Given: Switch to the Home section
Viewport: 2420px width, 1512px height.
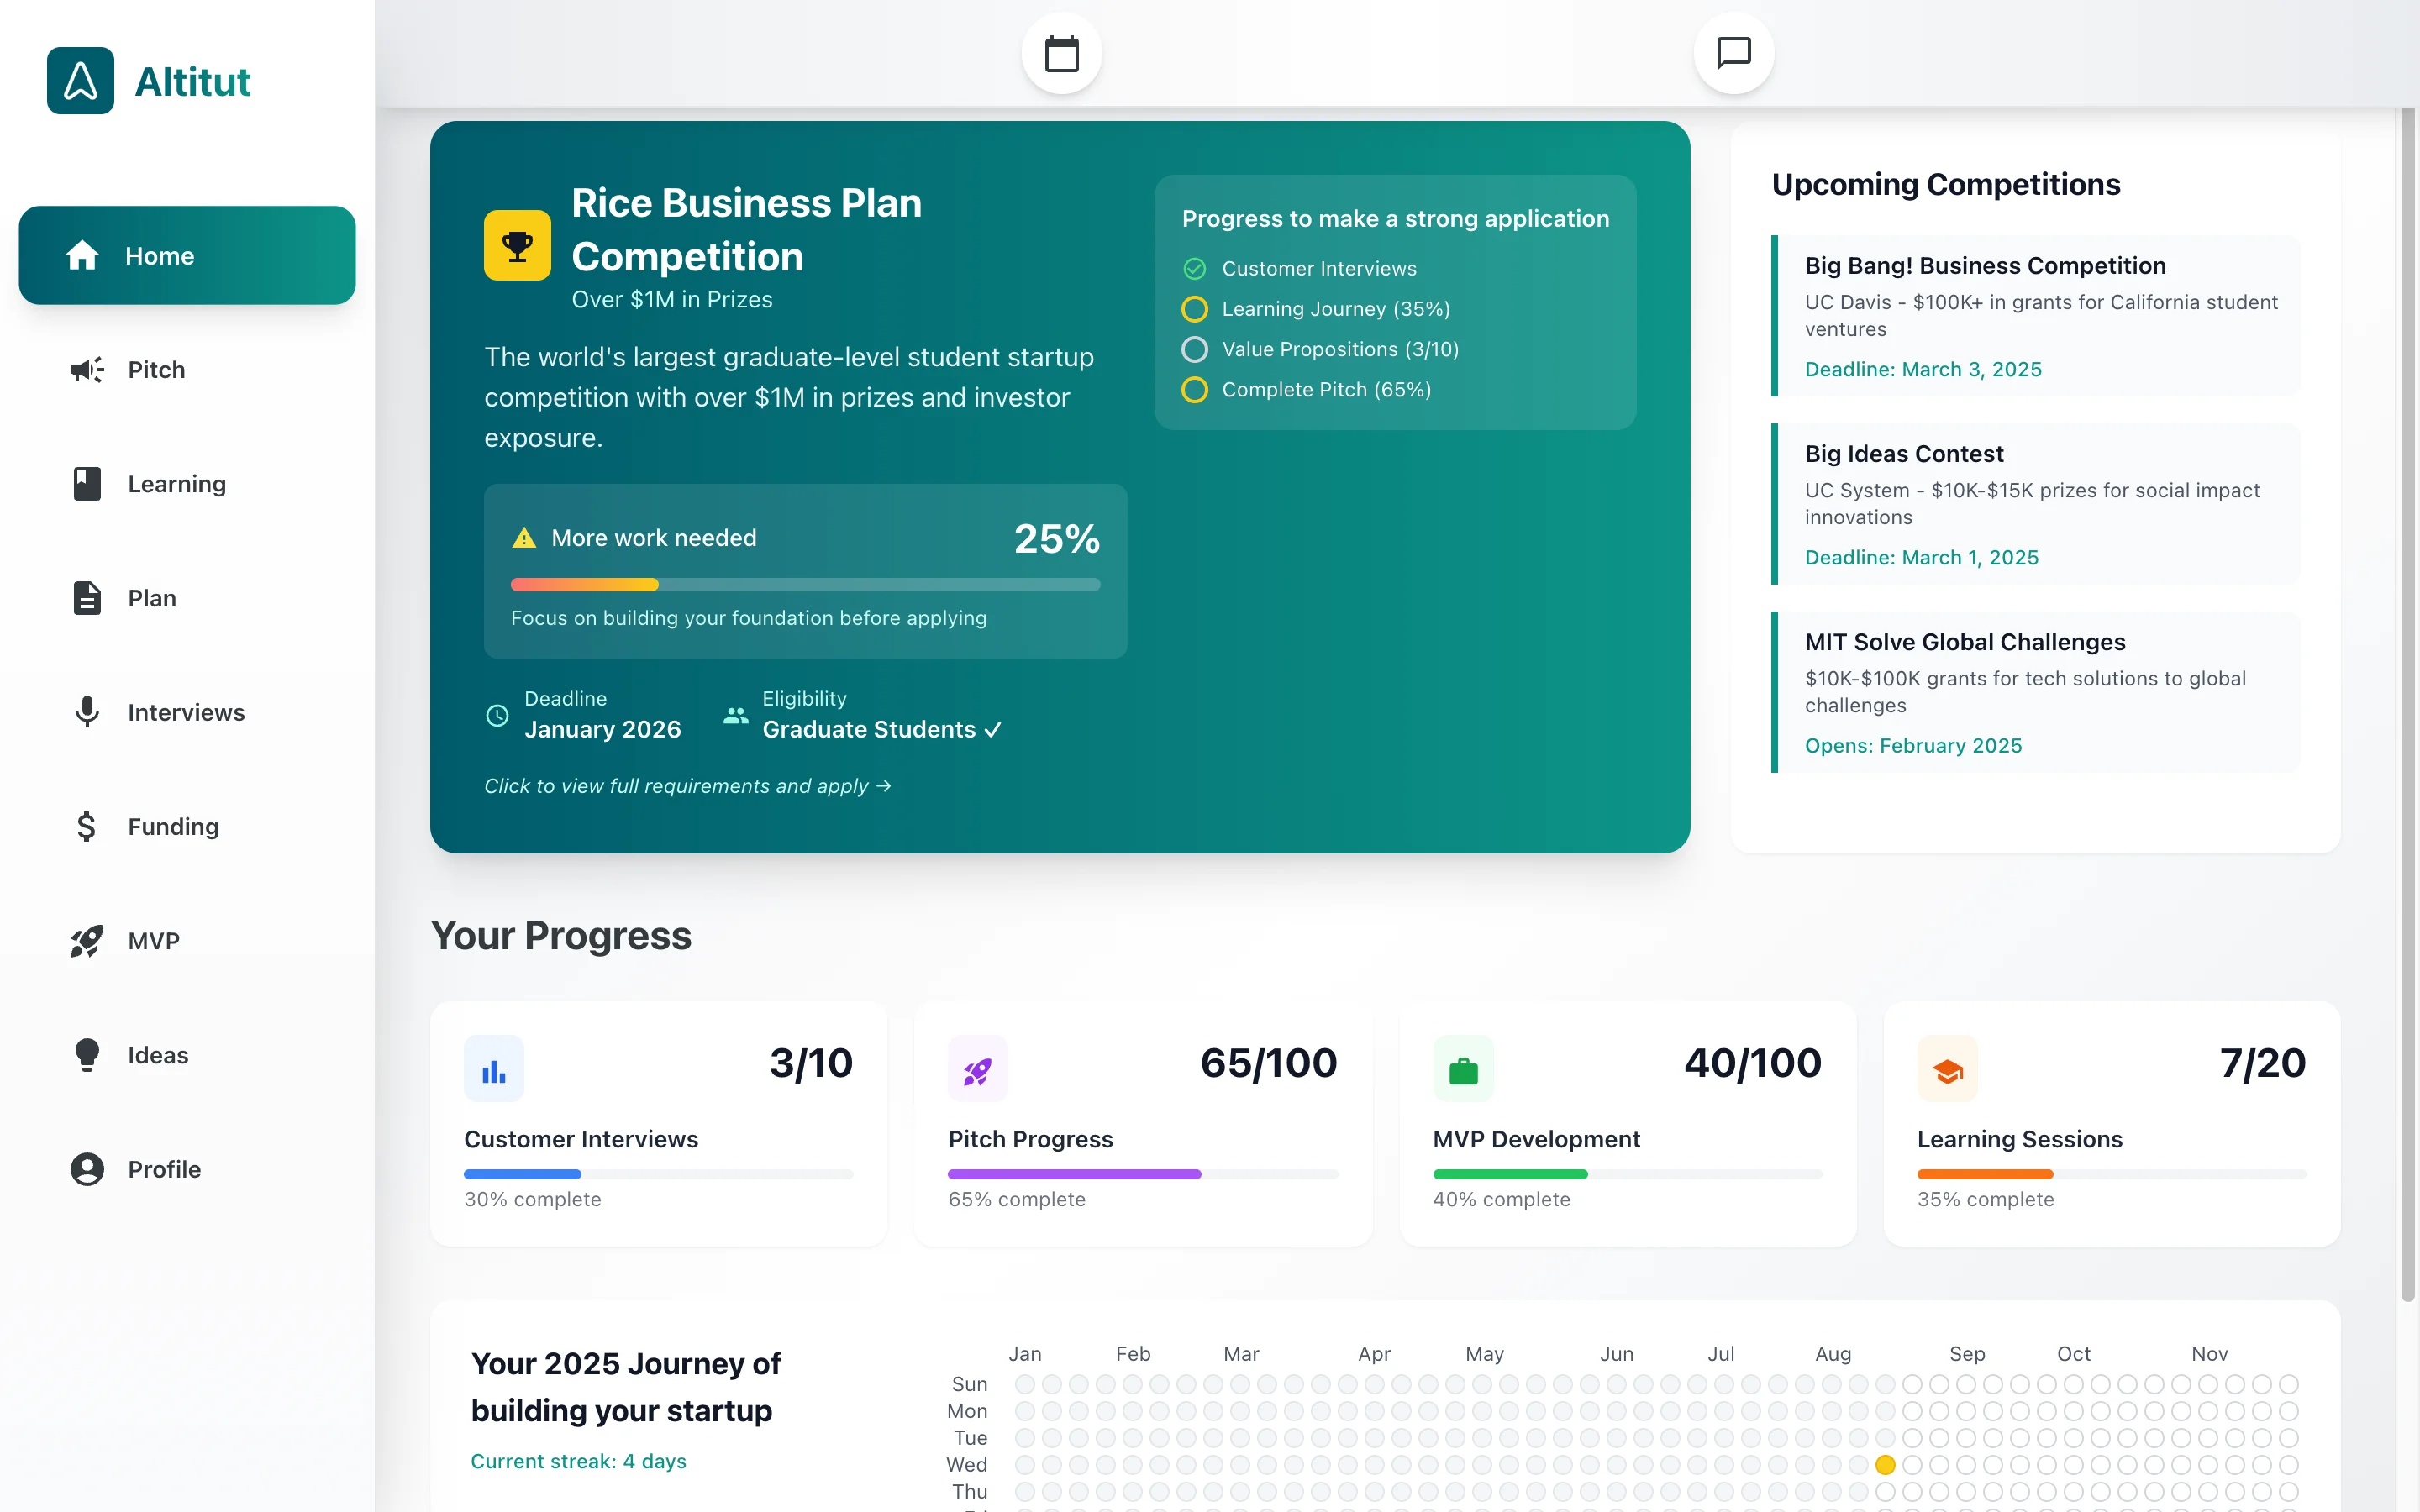Looking at the screenshot, I should click(160, 255).
